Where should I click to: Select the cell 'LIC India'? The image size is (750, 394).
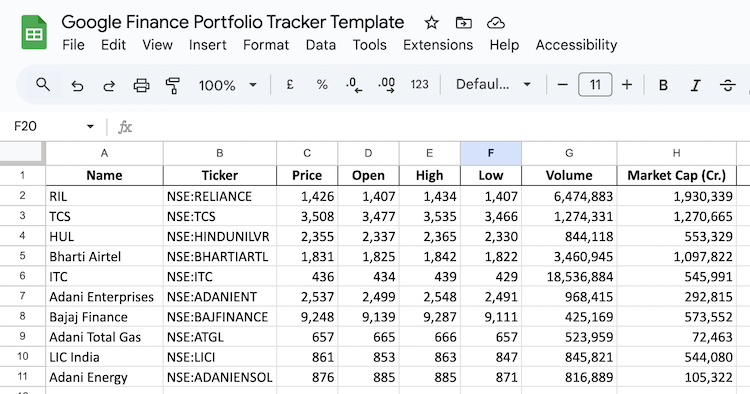[x=104, y=357]
